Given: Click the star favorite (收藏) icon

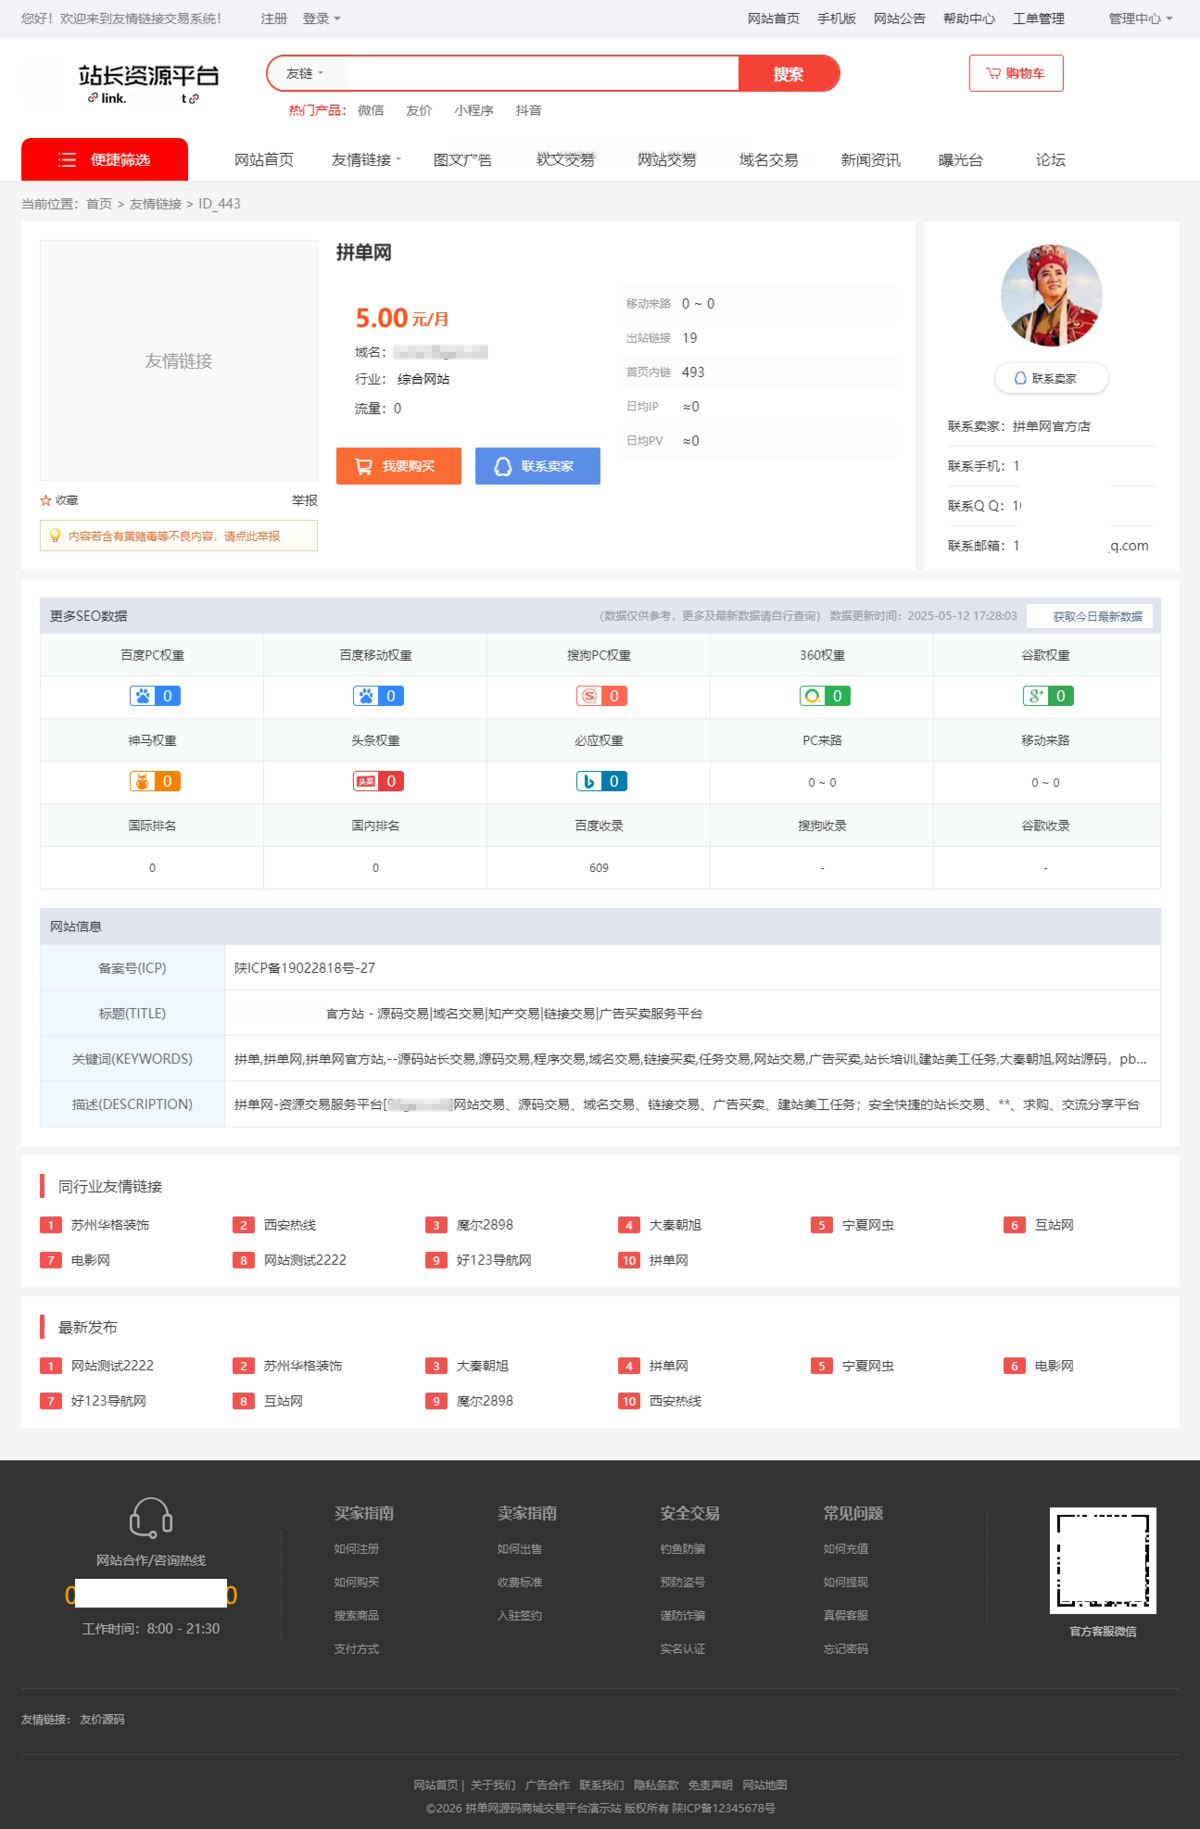Looking at the screenshot, I should (46, 500).
